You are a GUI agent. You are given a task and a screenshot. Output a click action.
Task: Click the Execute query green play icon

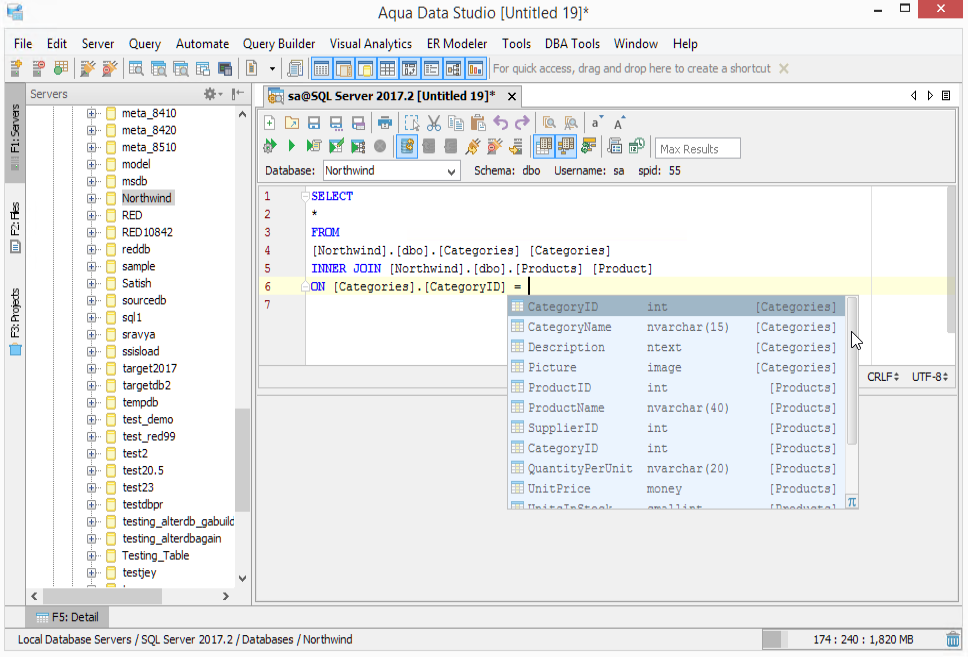291,147
